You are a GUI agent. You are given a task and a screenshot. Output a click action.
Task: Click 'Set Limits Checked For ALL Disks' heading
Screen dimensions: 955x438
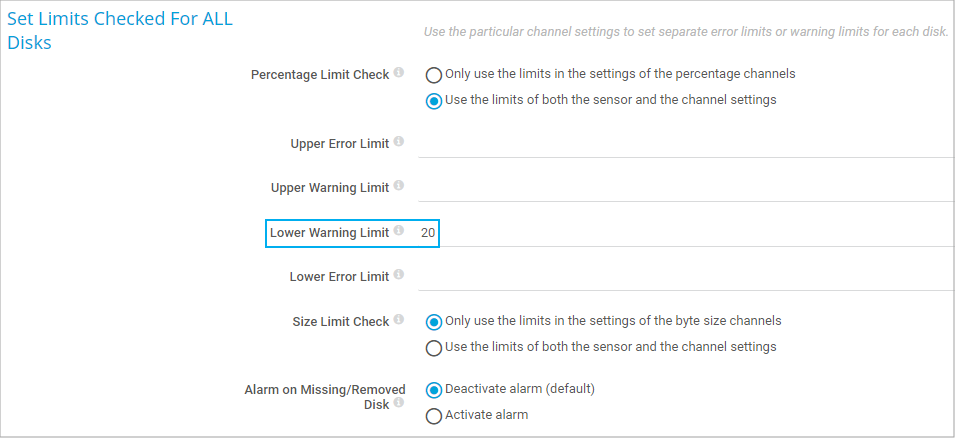120,31
